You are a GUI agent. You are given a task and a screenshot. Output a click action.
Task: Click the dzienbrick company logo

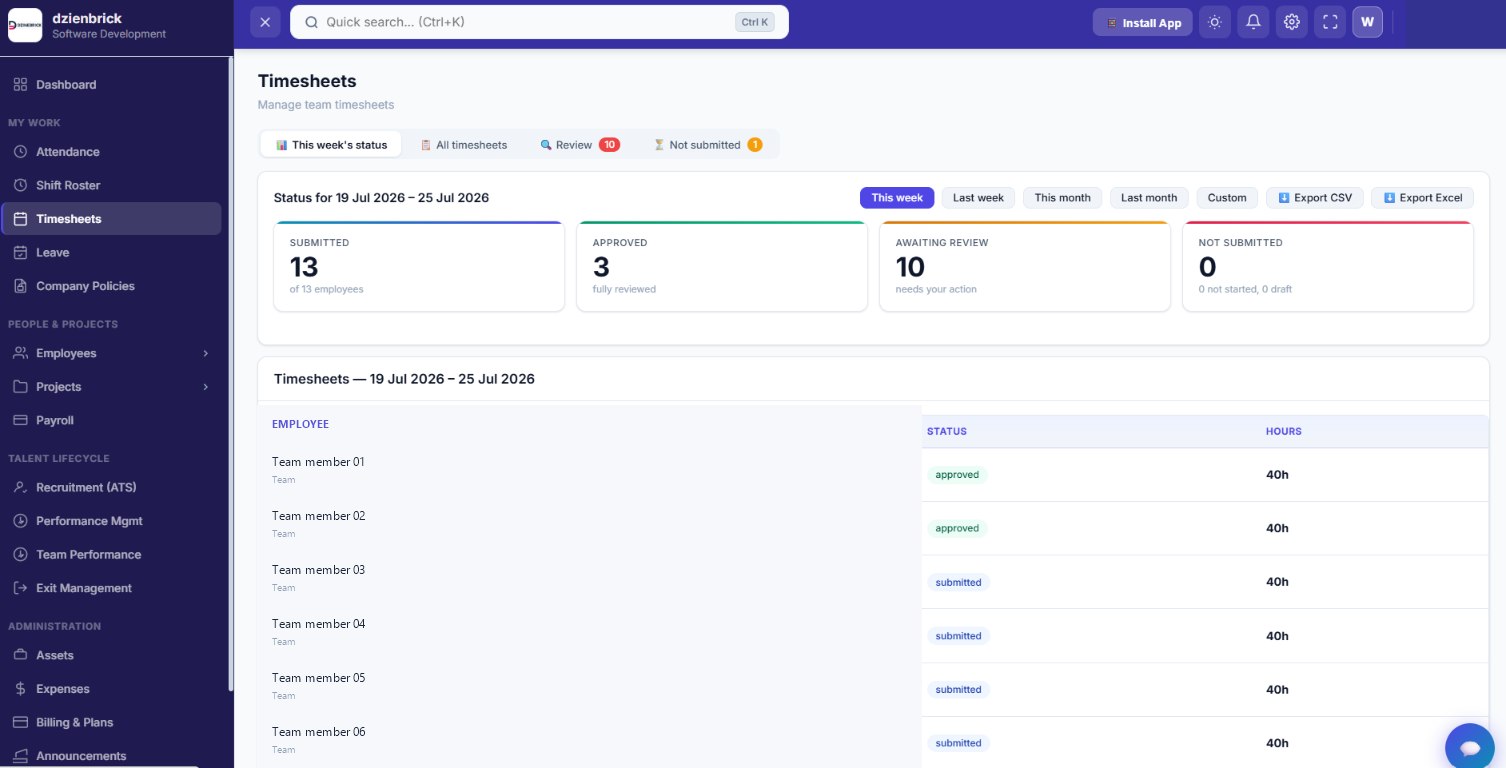click(x=25, y=25)
